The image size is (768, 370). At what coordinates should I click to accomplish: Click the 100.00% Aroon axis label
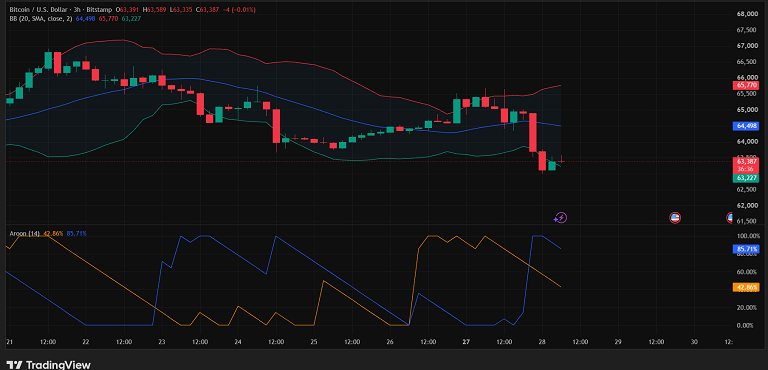pyautogui.click(x=747, y=236)
